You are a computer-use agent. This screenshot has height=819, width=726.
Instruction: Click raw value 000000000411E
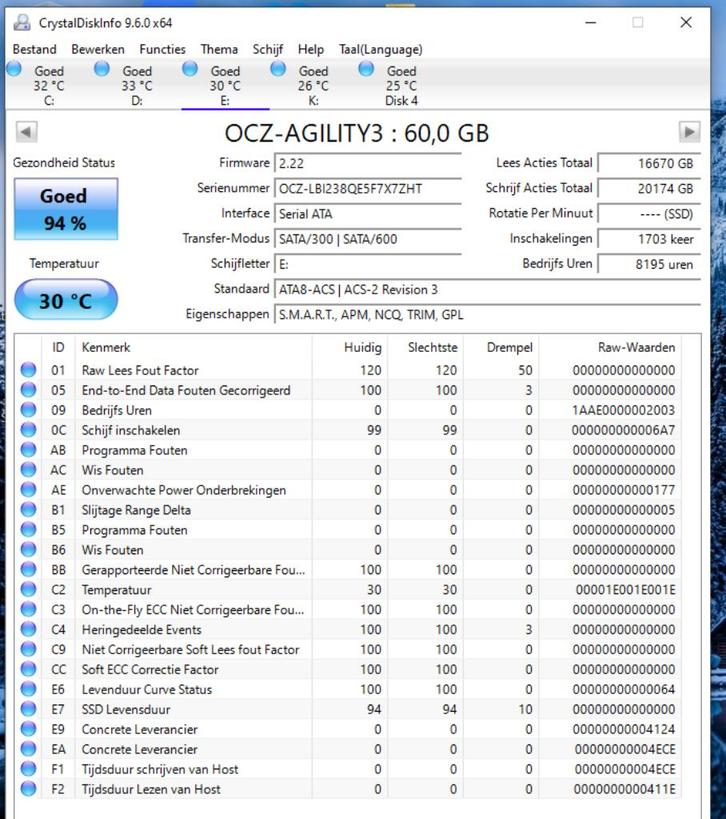[x=625, y=789]
